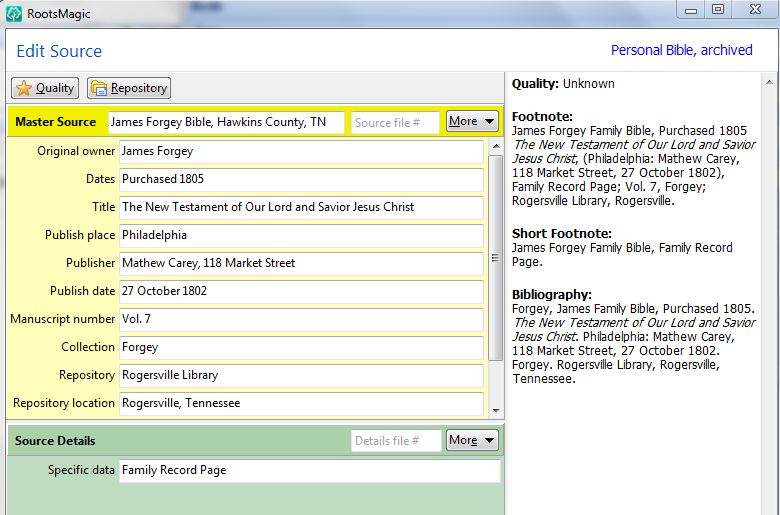The image size is (780, 515).
Task: Click scroll-up arrow of source fields list
Action: [x=495, y=146]
